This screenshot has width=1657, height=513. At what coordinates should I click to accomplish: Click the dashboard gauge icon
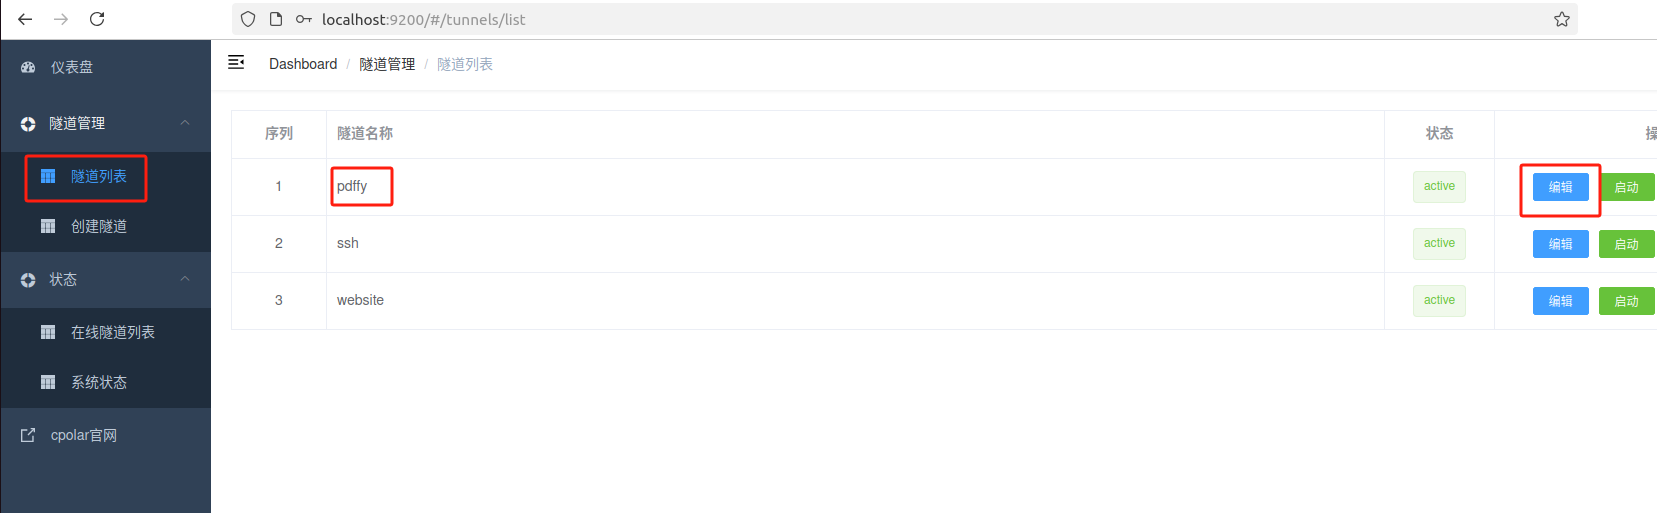tap(28, 67)
